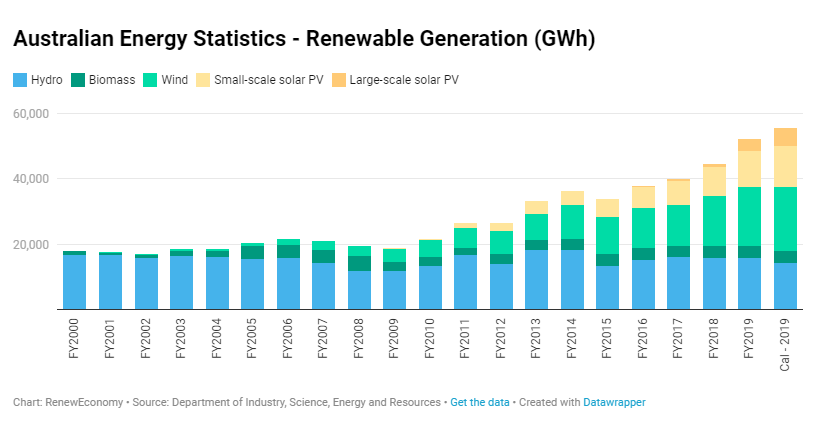Image resolution: width=817 pixels, height=435 pixels.
Task: Click the Hydro segment of the FY2013 bar
Action: 537,280
